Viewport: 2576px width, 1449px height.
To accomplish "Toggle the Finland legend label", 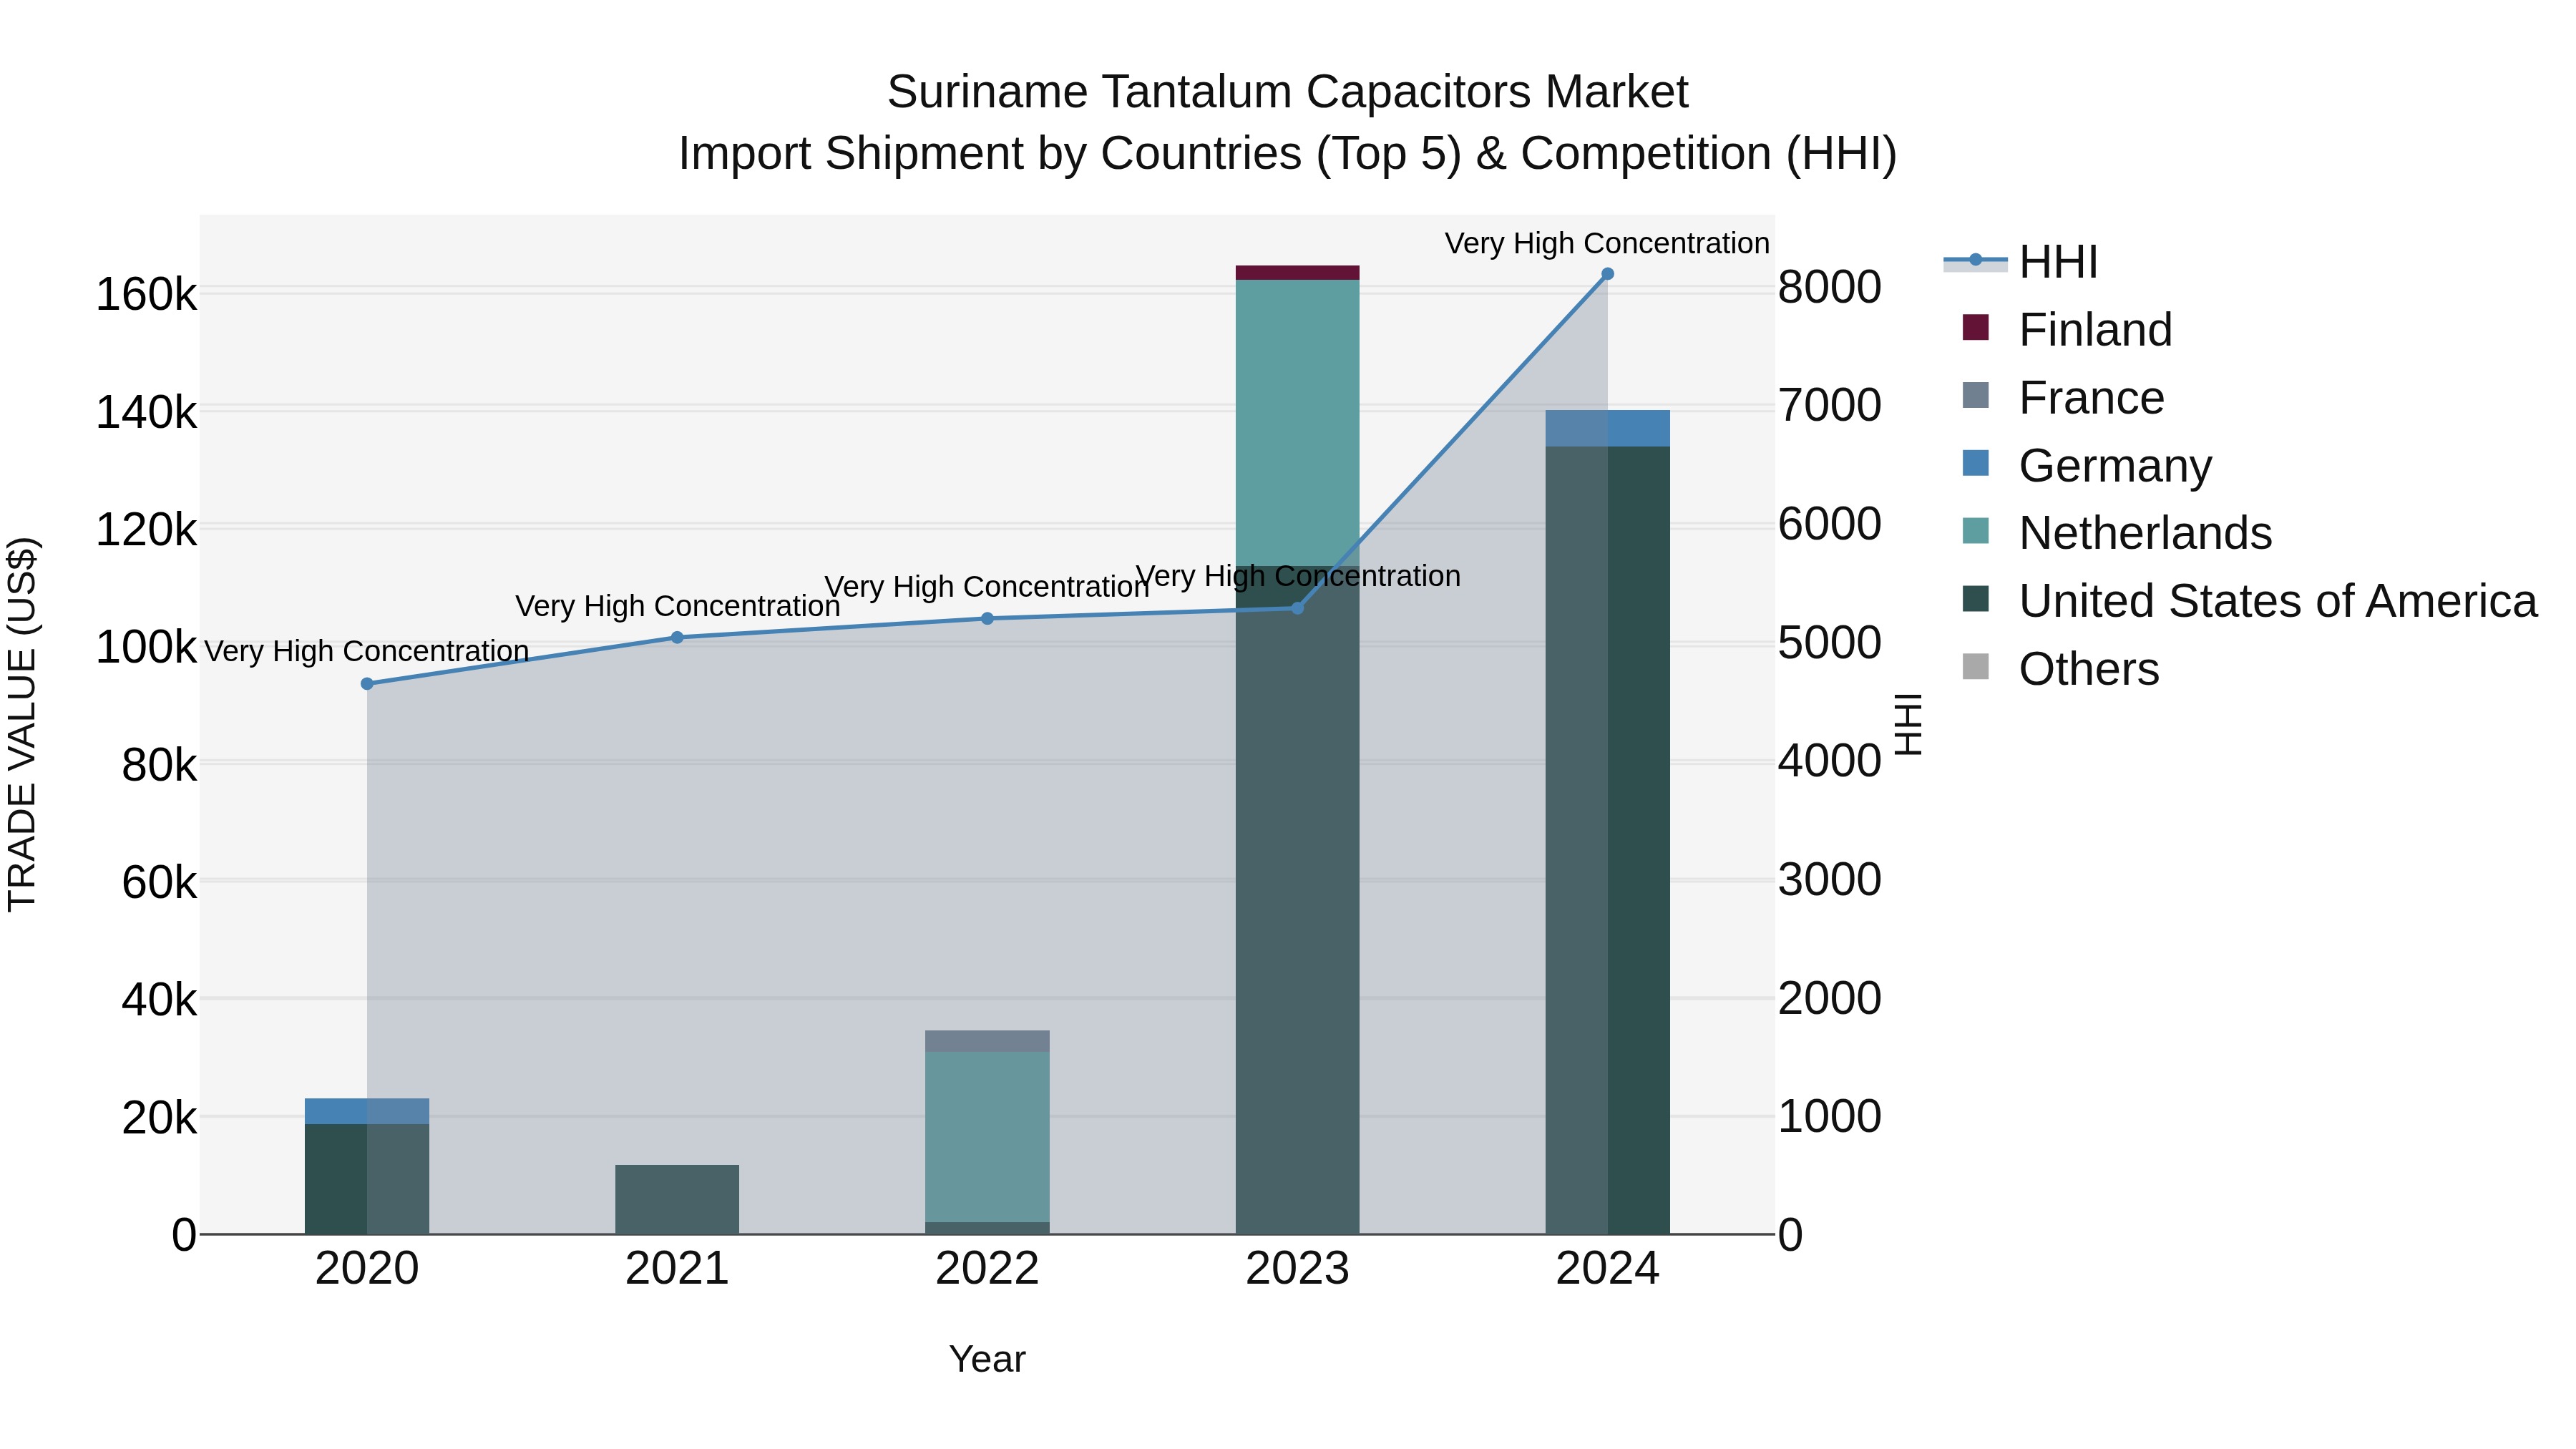I will 2095,330.
